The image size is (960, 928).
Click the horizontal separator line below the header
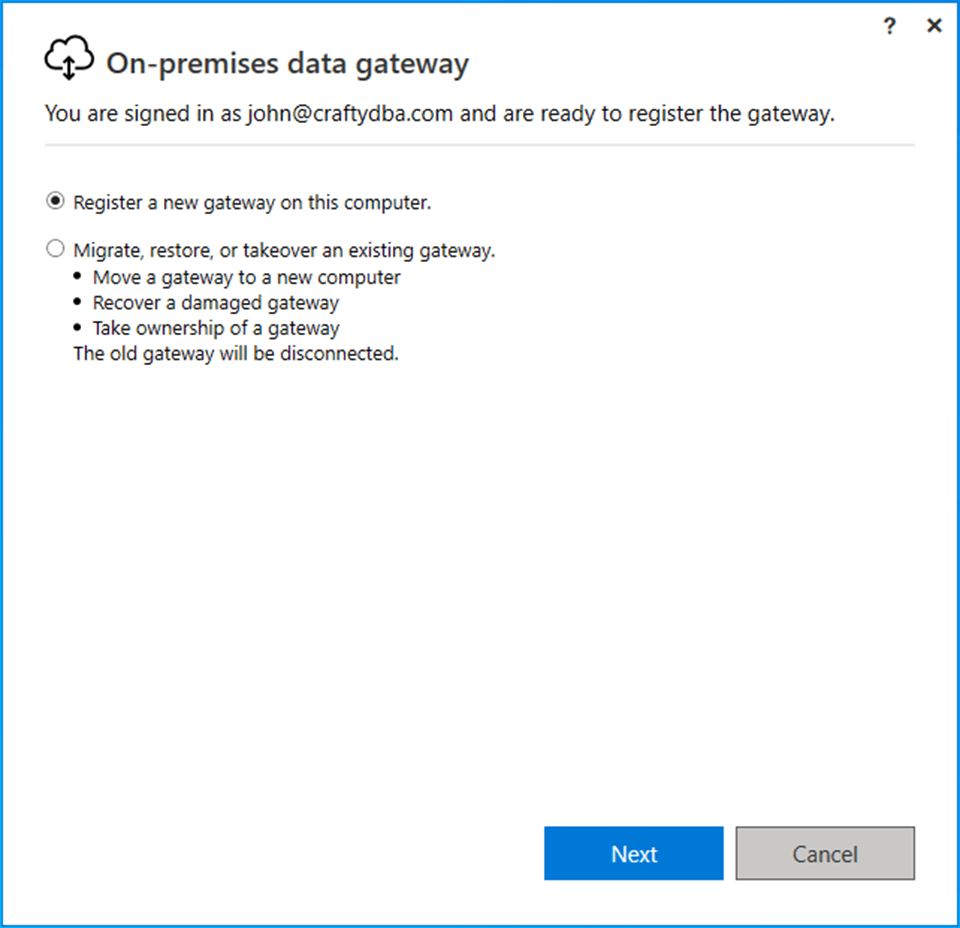480,146
